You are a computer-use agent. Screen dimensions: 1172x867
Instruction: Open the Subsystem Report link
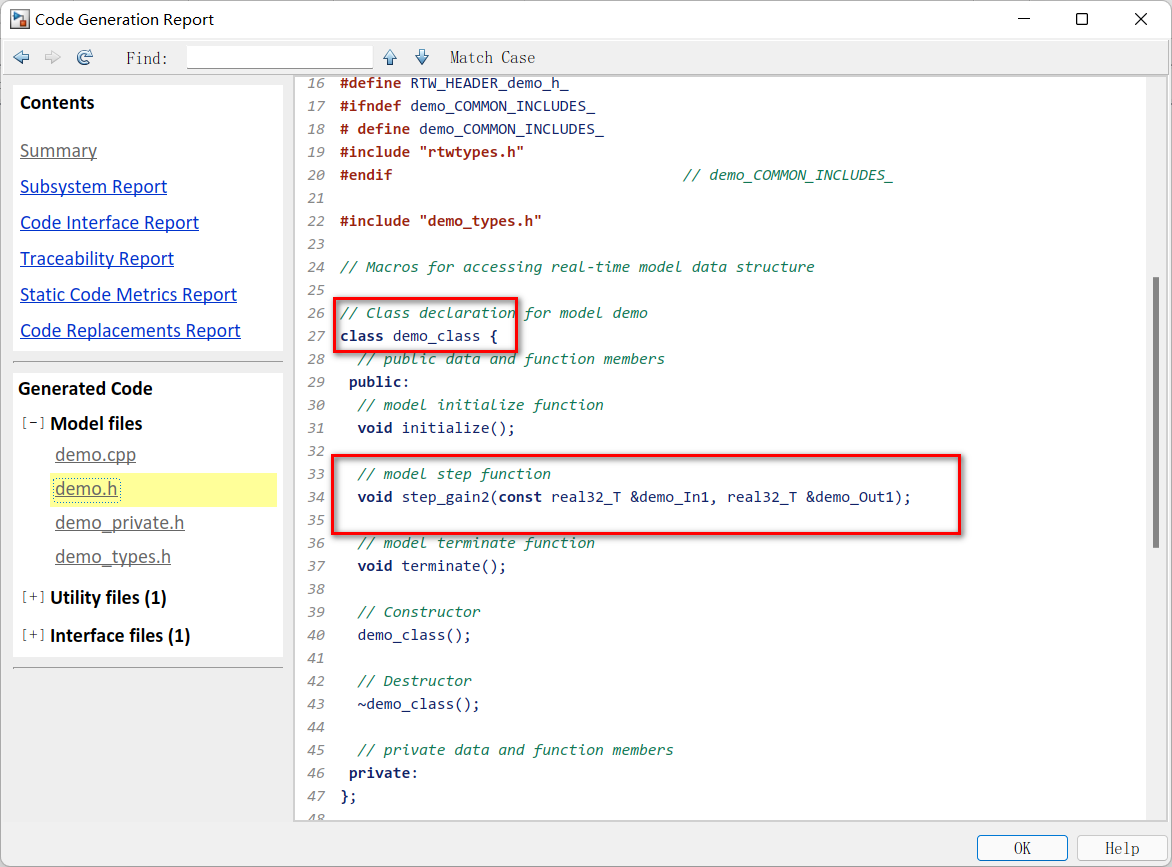(93, 187)
